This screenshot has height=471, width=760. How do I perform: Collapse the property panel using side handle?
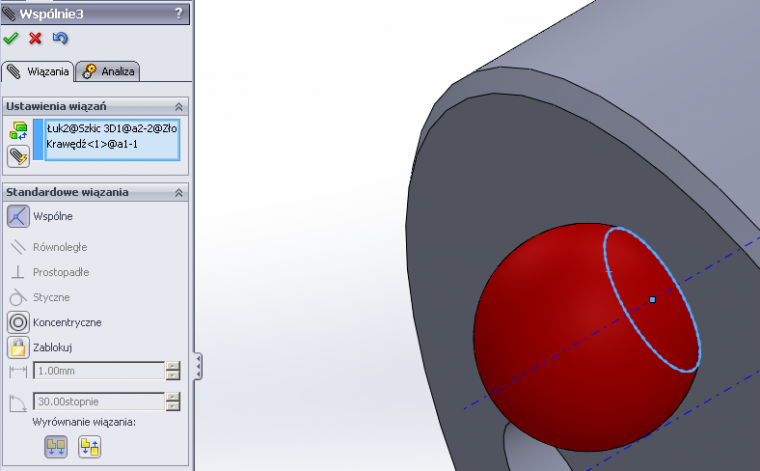198,366
